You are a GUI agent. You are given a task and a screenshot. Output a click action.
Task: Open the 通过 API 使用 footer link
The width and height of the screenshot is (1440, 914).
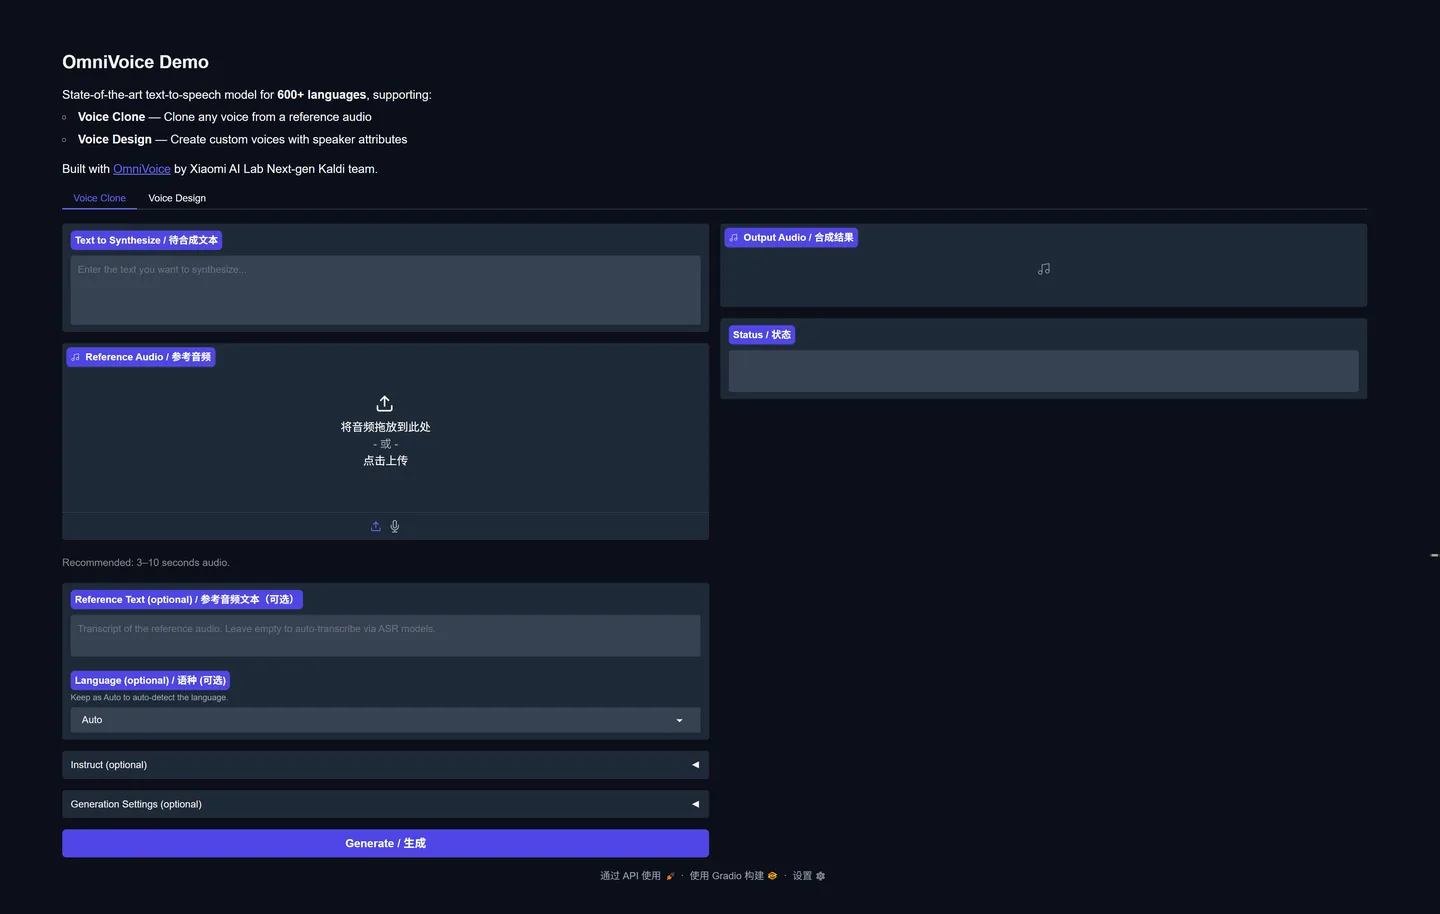(x=637, y=876)
